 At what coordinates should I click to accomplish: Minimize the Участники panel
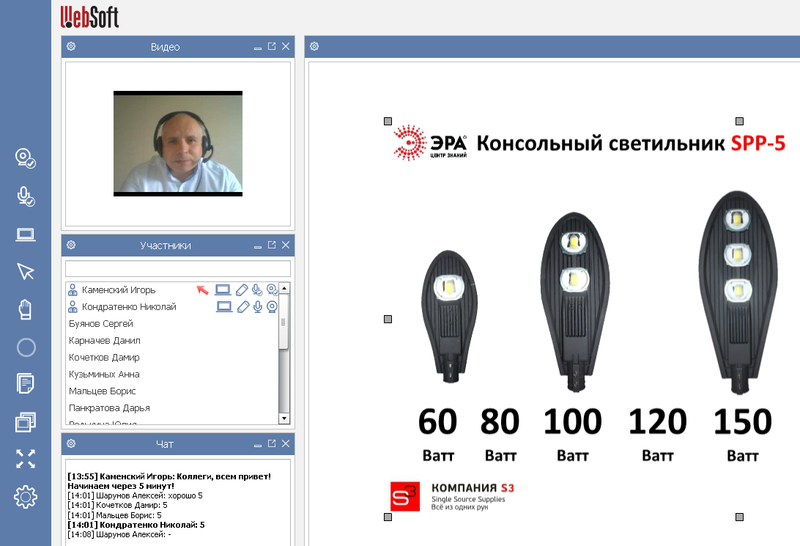click(258, 246)
